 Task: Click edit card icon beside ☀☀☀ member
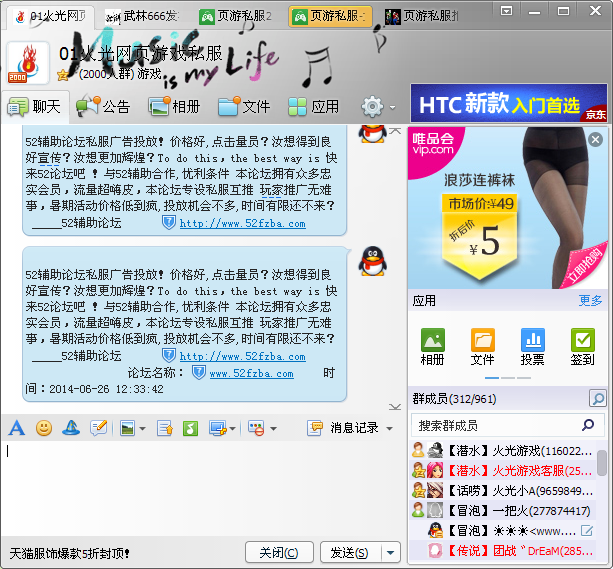587,531
